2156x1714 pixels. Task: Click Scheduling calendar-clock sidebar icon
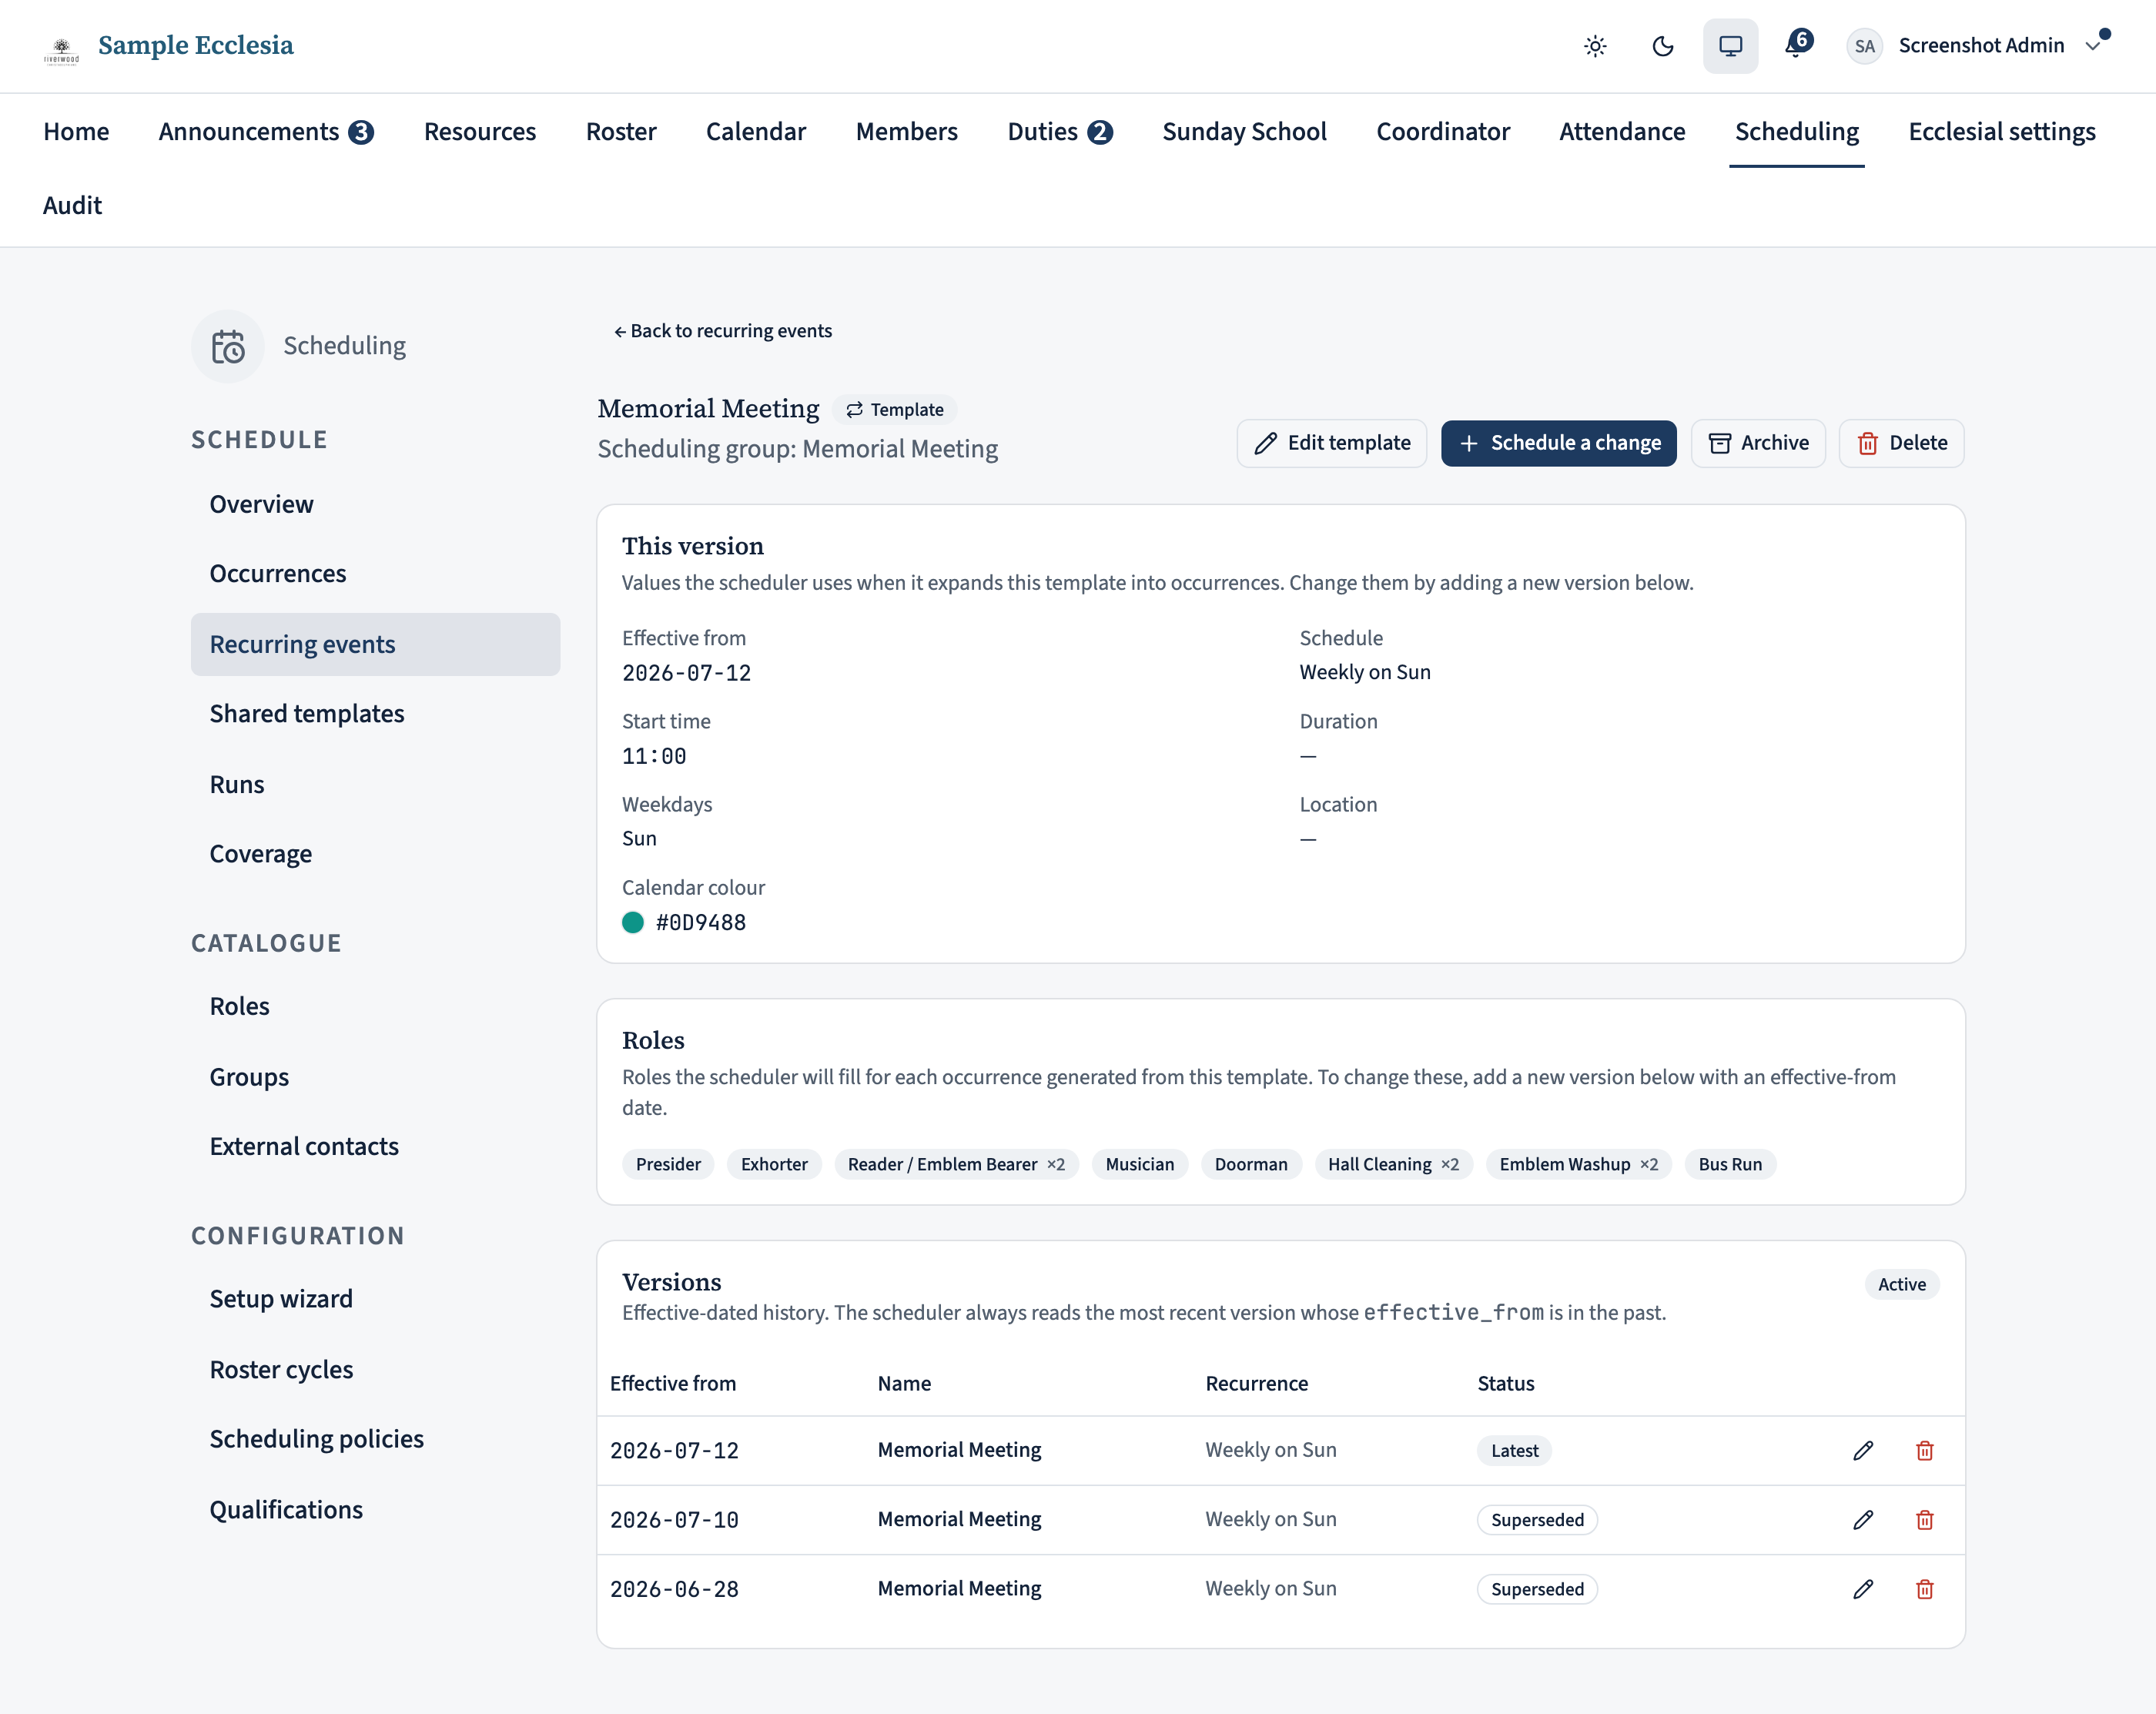coord(228,346)
